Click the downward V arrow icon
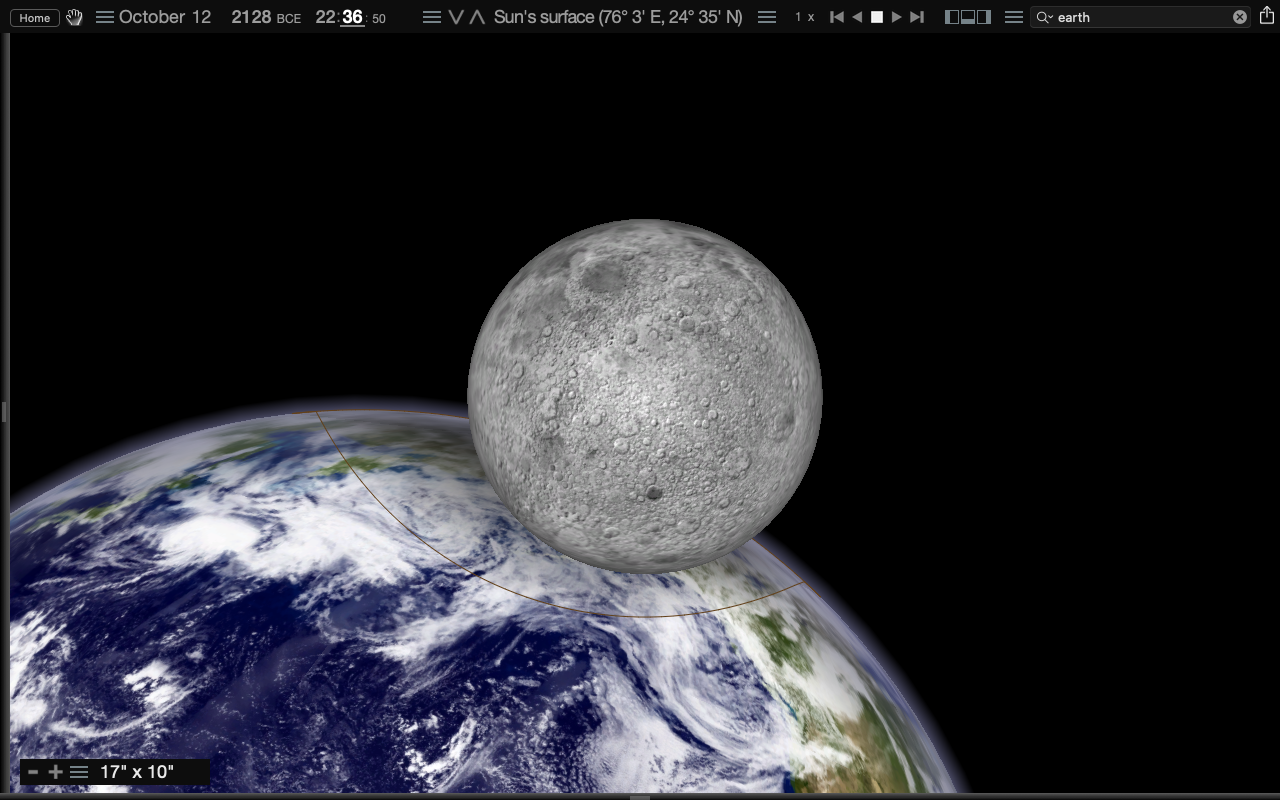The height and width of the screenshot is (800, 1280). pyautogui.click(x=456, y=17)
